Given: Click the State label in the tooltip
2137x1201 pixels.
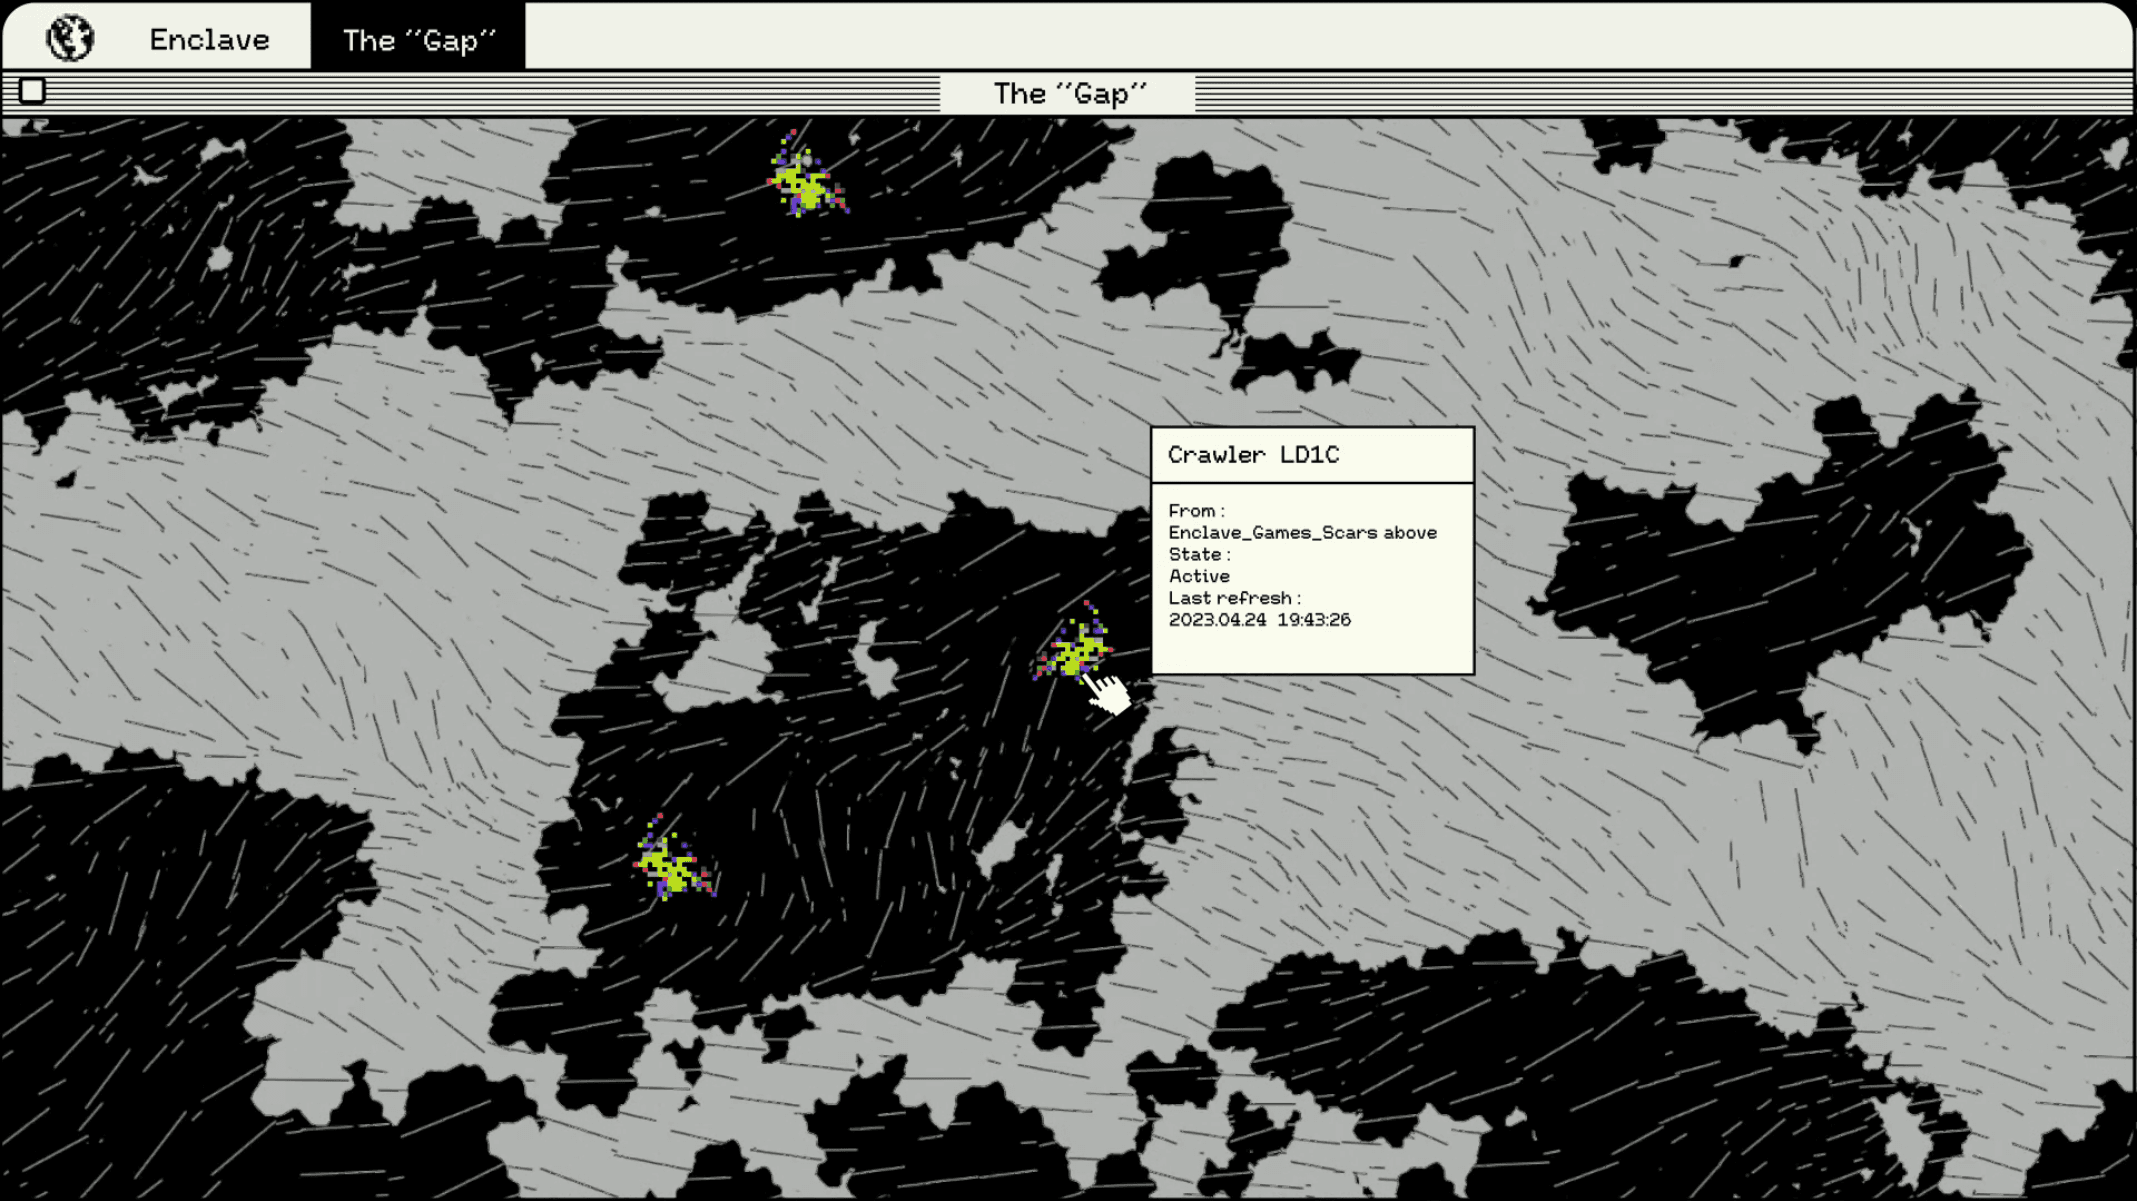Looking at the screenshot, I should point(1198,554).
